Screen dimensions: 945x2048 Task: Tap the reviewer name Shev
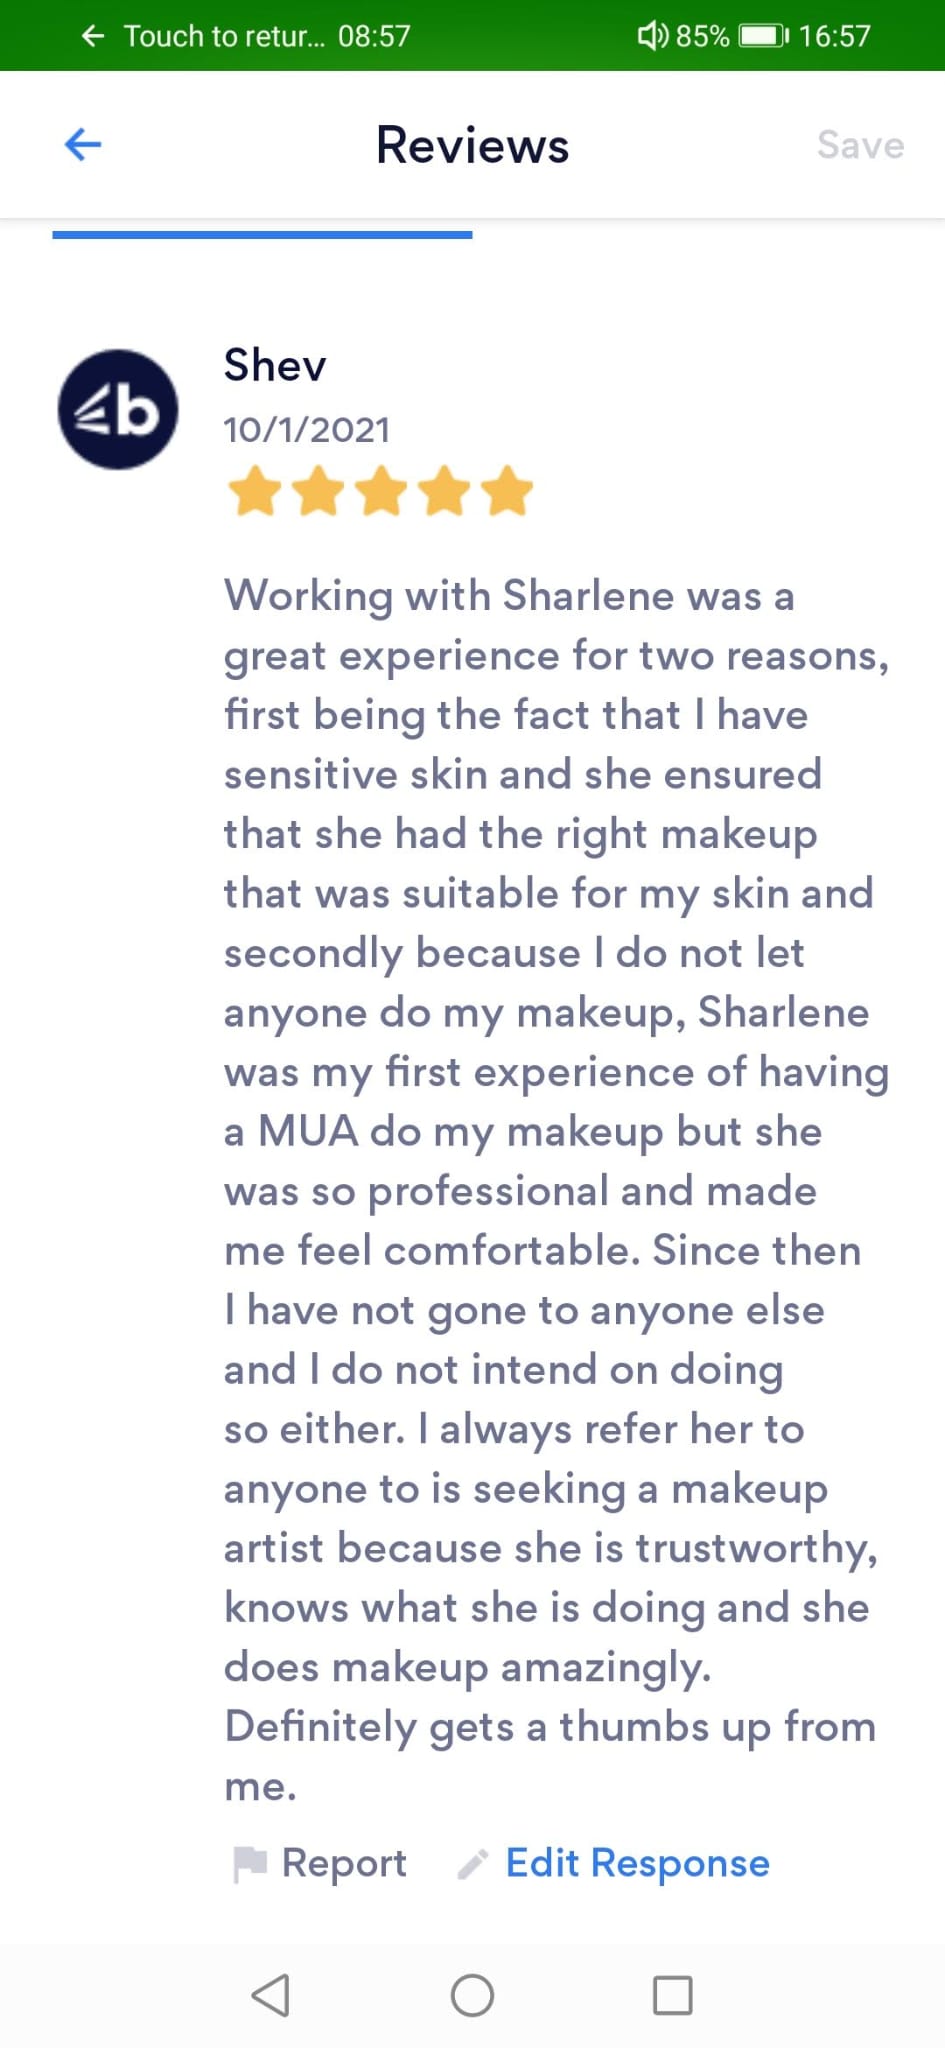pyautogui.click(x=275, y=365)
